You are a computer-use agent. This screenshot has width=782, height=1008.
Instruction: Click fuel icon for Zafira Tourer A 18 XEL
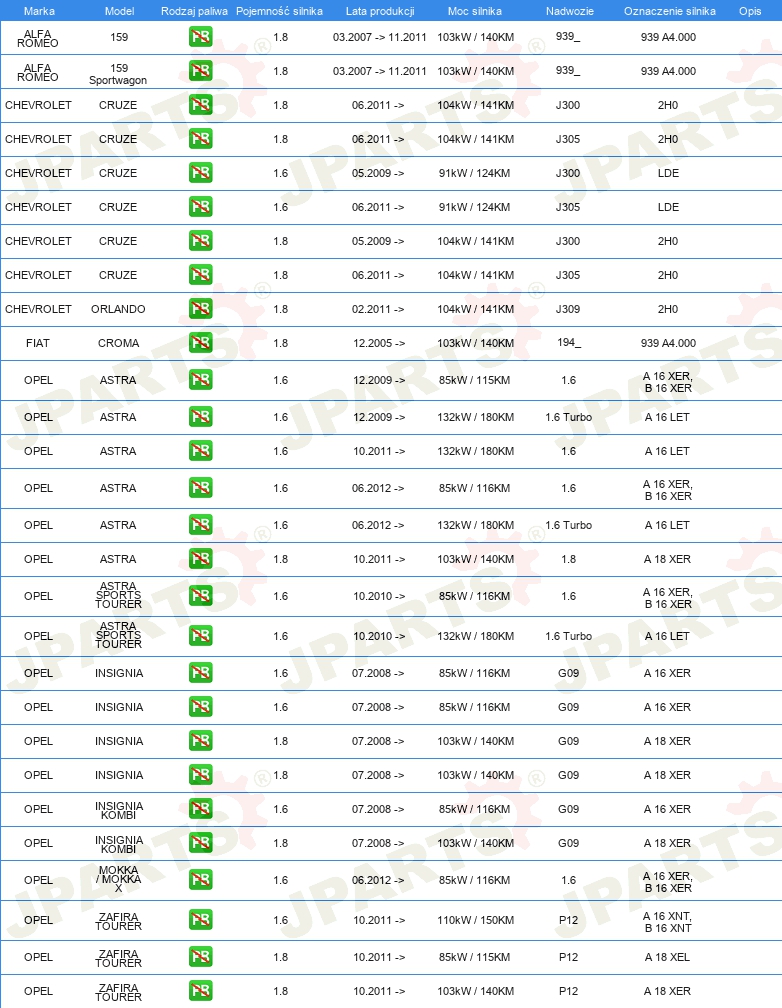tap(201, 957)
